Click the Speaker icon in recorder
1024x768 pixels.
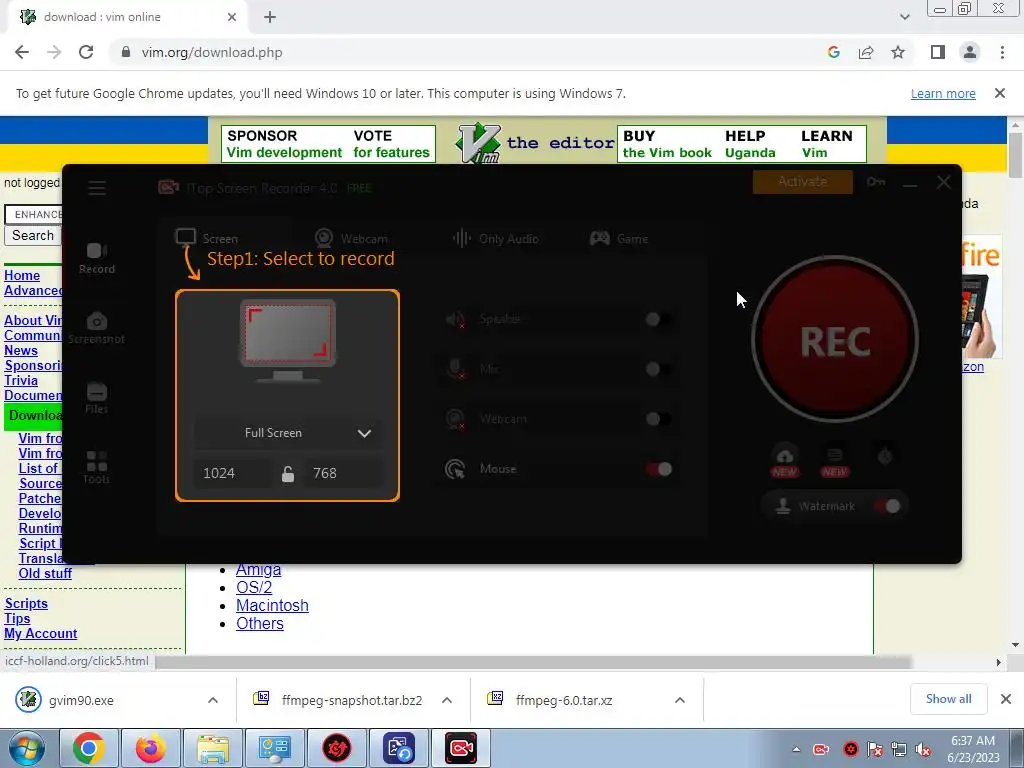455,319
